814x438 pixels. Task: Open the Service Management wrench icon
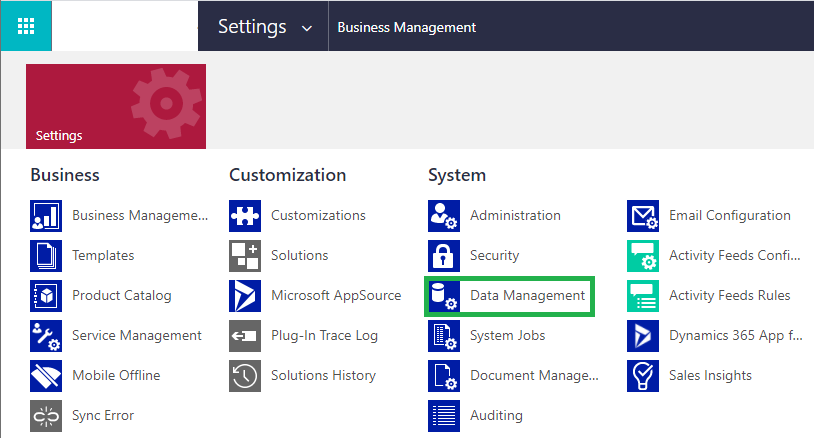pos(46,336)
